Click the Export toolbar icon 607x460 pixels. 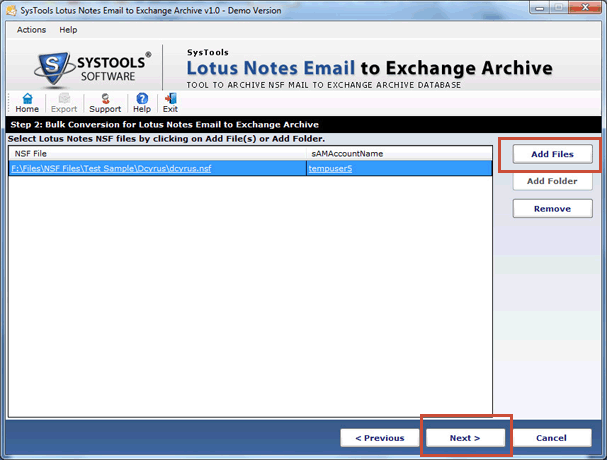64,103
